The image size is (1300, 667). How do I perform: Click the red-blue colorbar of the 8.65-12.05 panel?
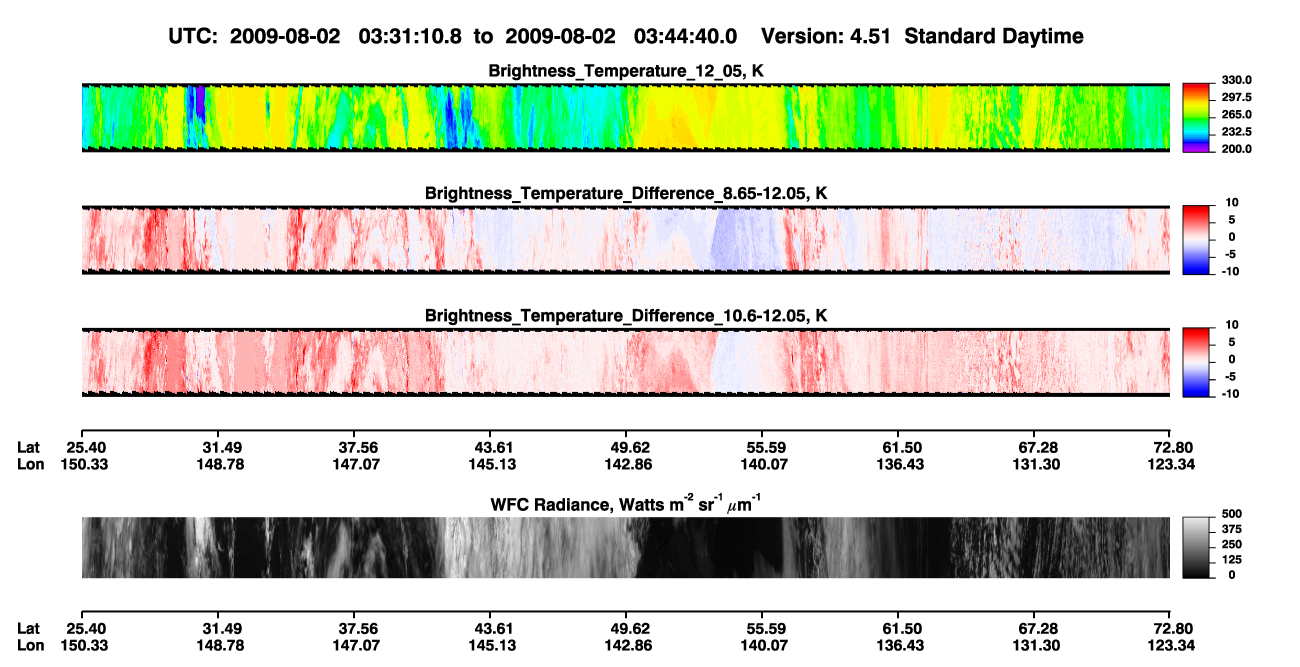pos(1198,240)
